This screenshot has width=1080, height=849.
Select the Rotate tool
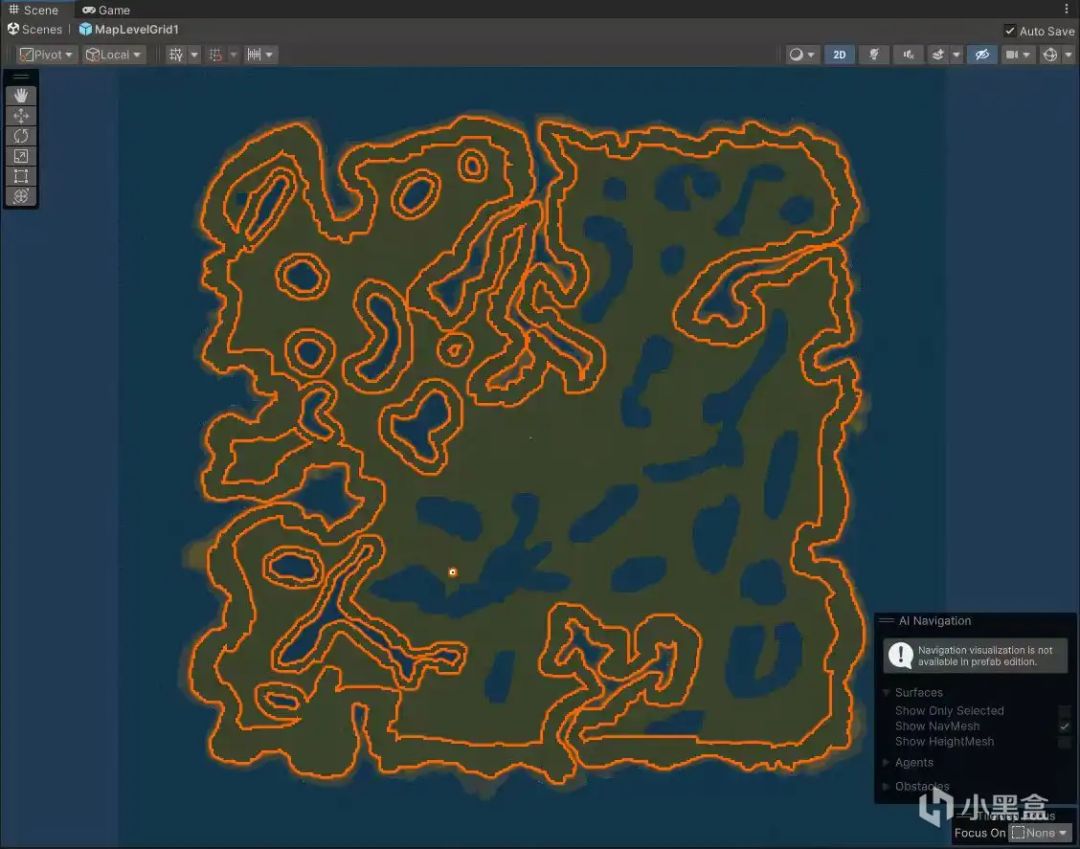[x=21, y=136]
